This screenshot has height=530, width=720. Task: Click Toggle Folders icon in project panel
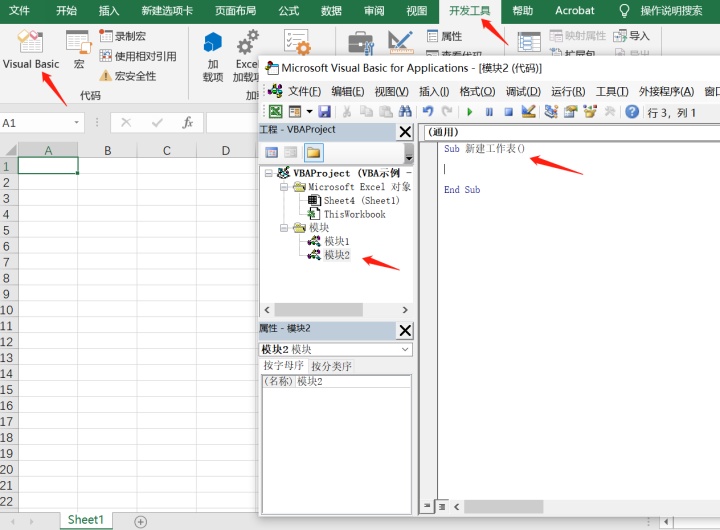[314, 152]
